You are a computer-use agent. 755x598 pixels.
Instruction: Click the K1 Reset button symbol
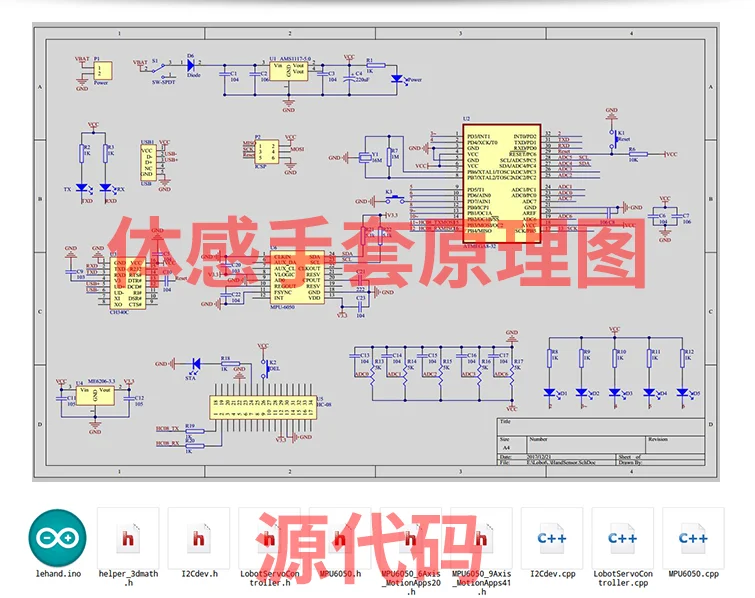pos(612,140)
